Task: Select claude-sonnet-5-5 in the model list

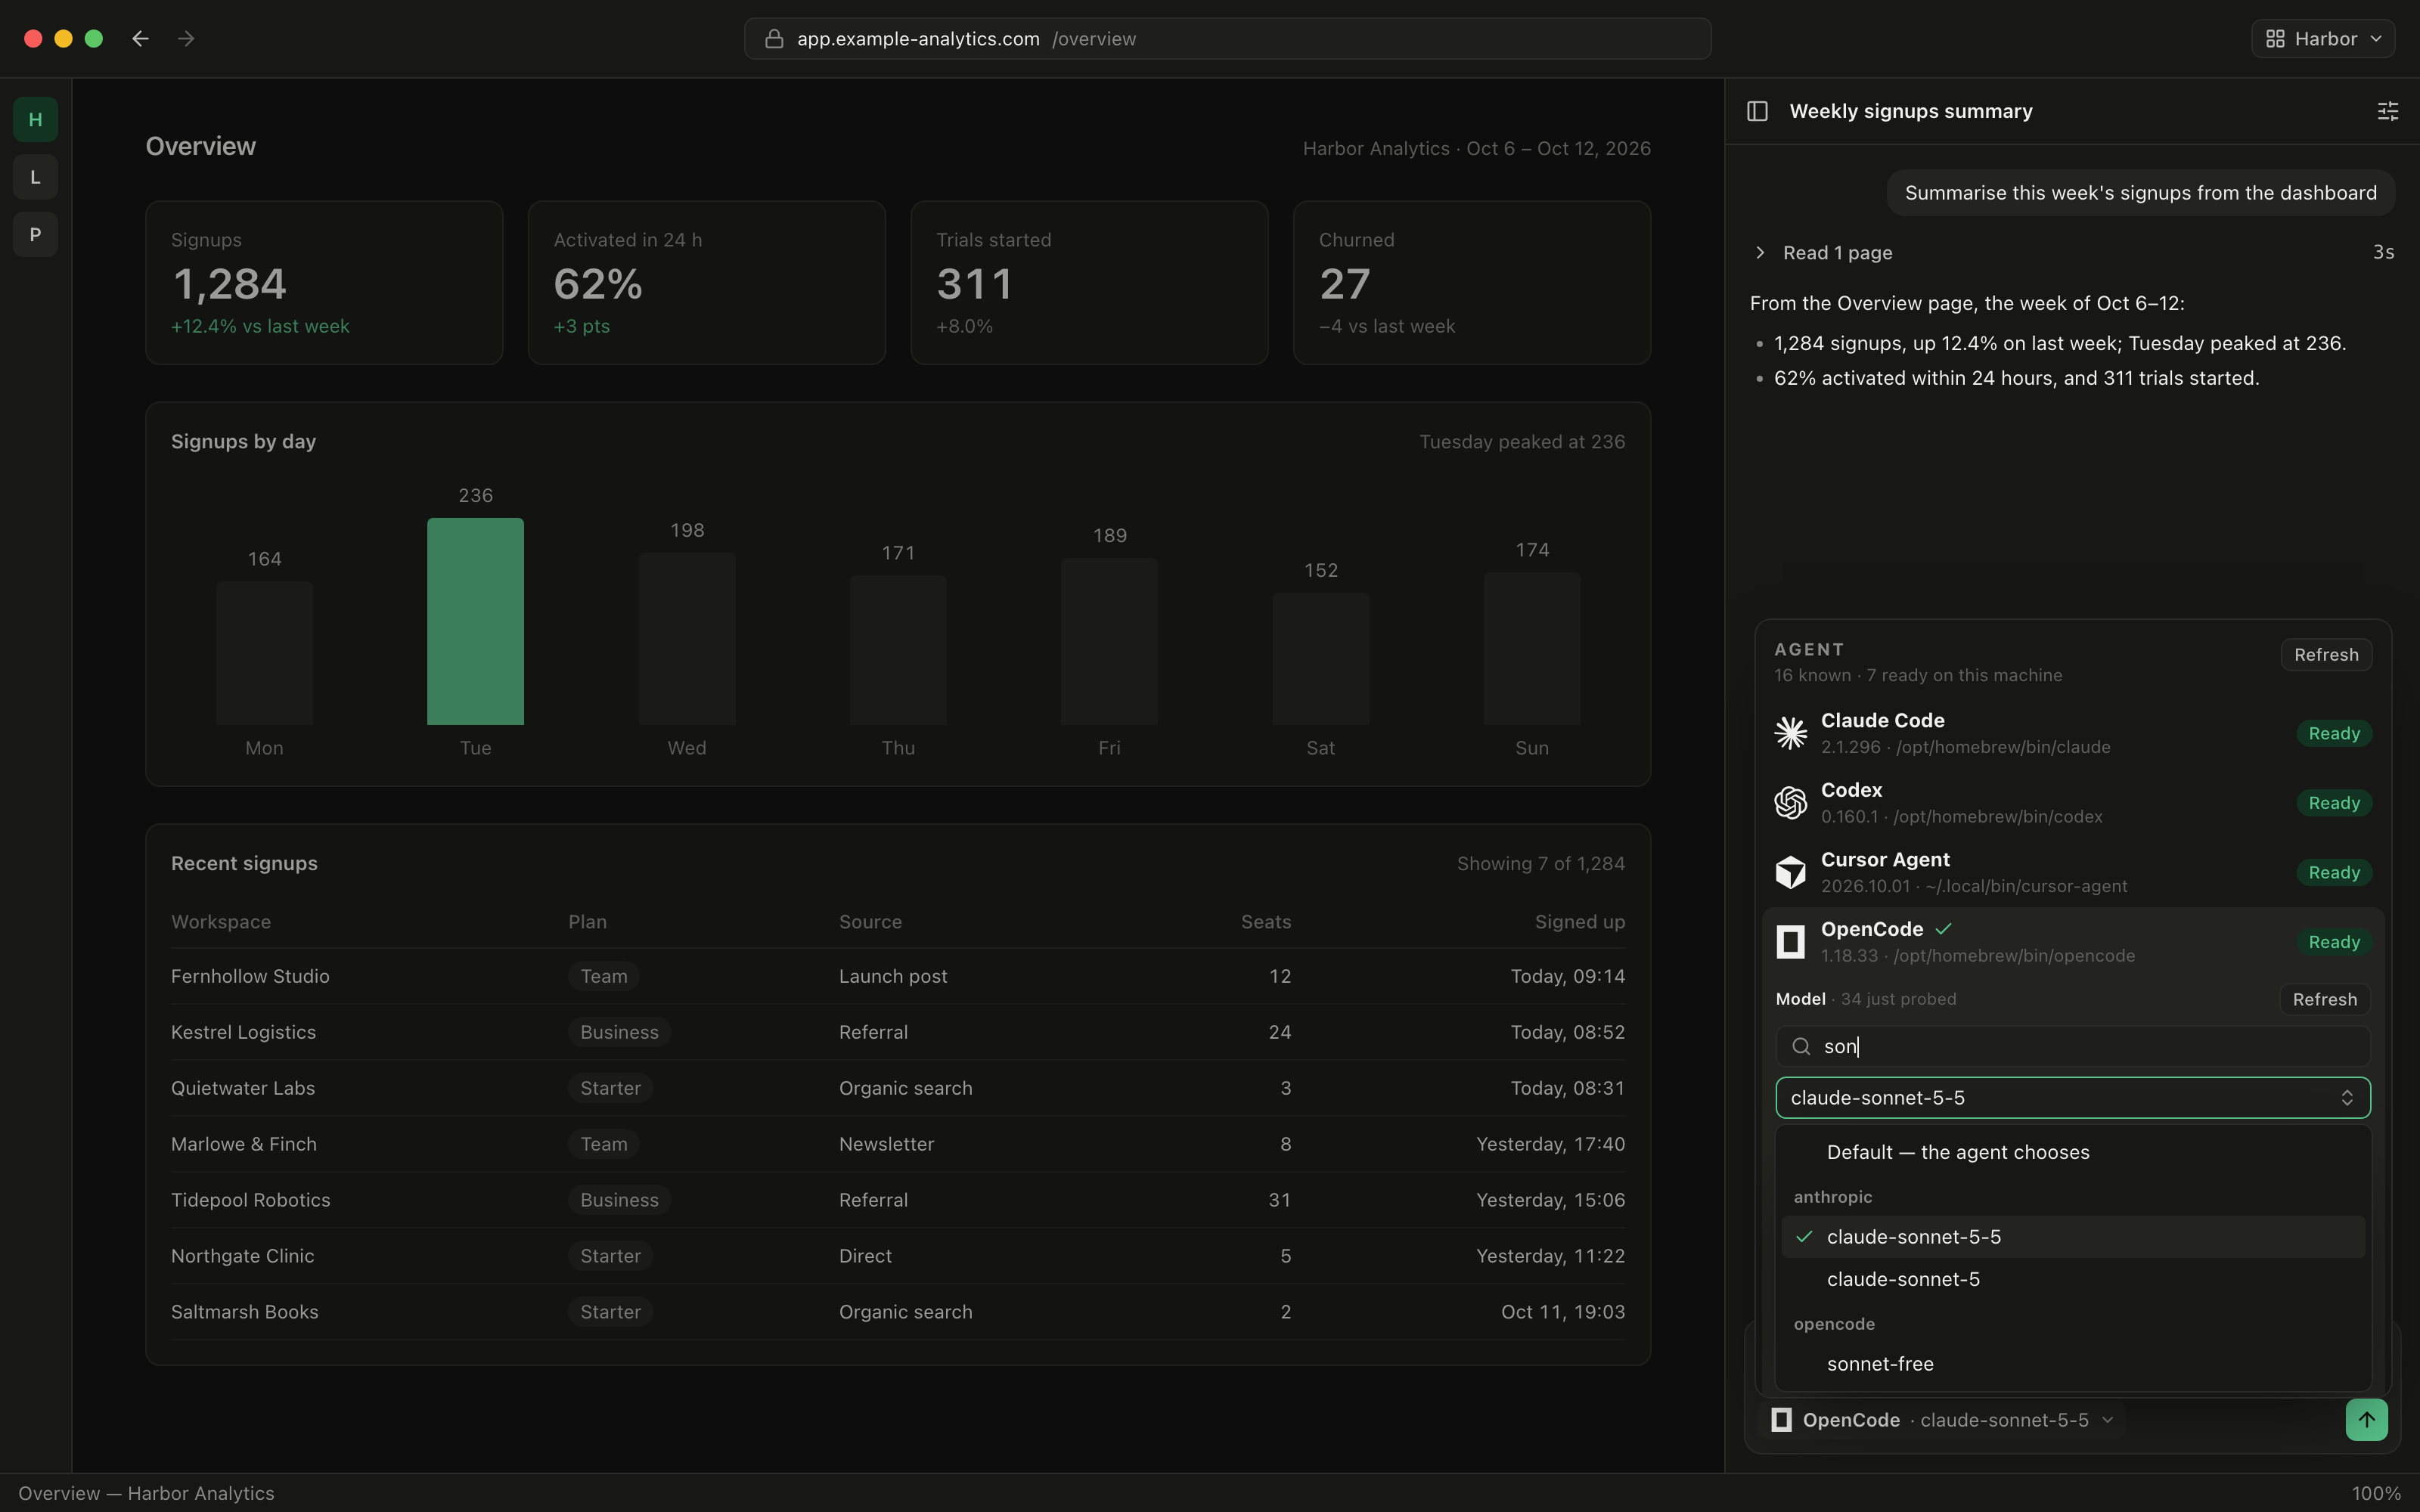Action: [2072, 1237]
